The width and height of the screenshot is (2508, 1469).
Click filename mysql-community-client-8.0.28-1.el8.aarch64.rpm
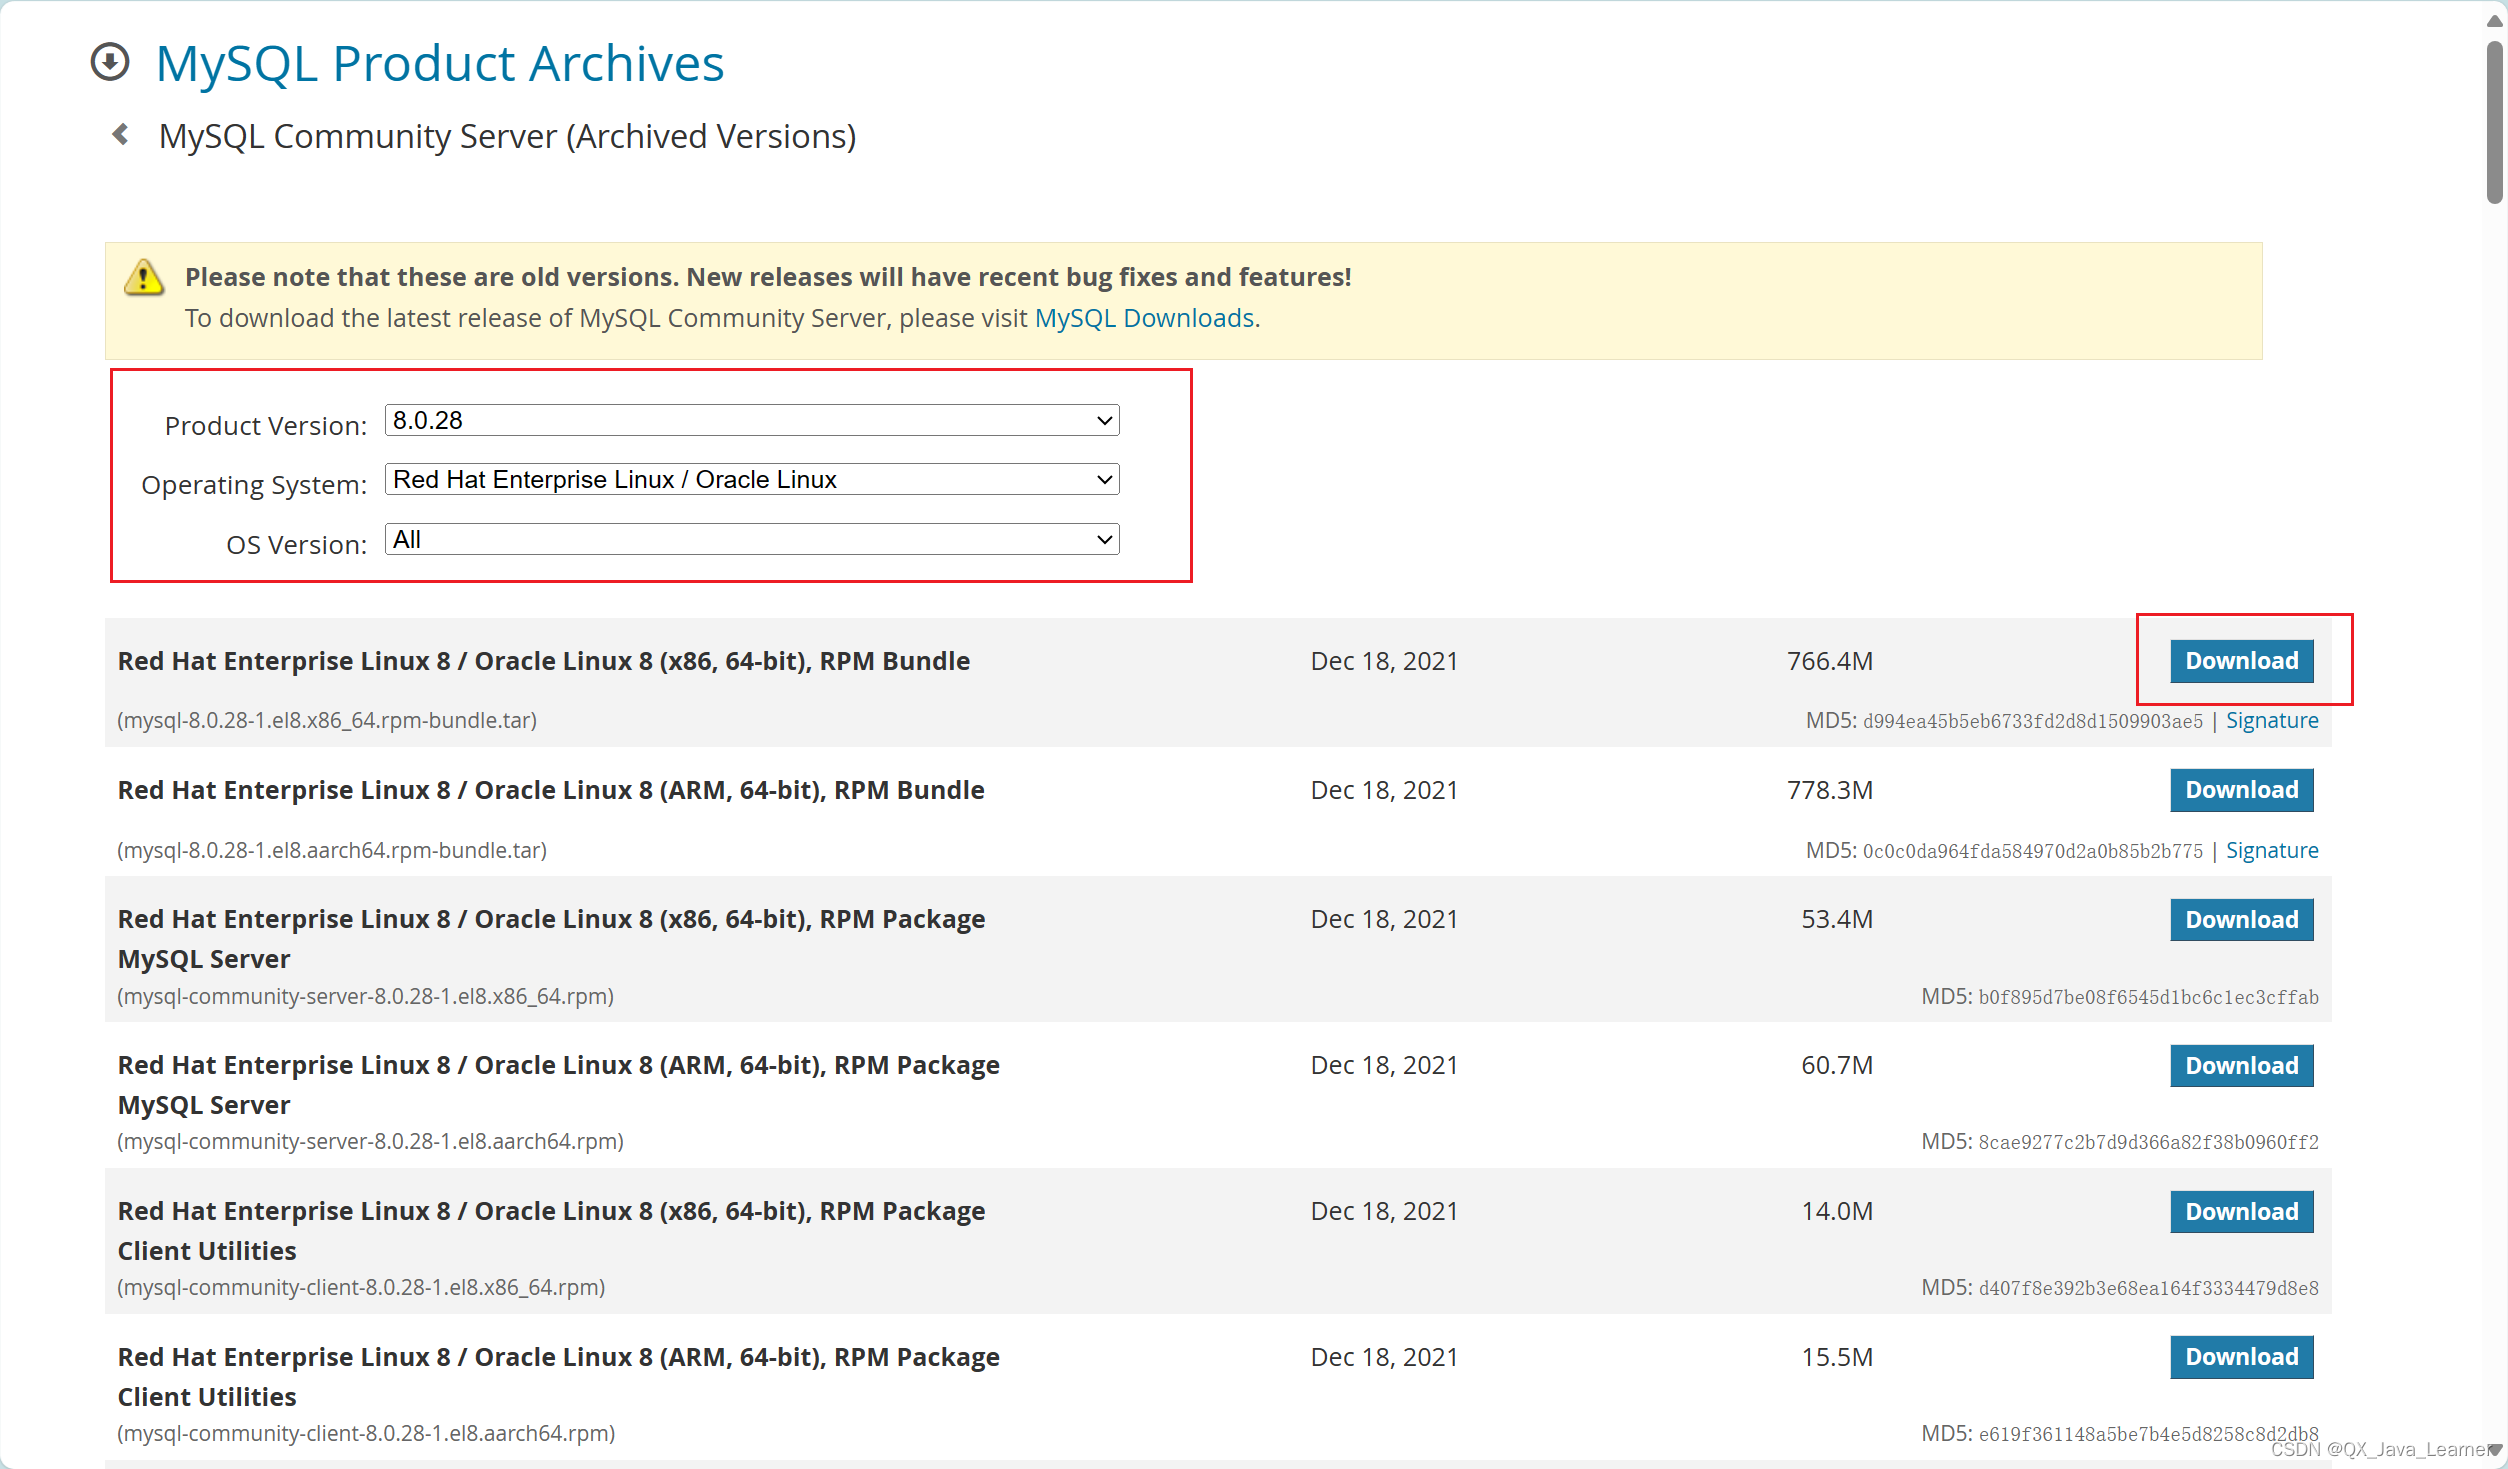pos(366,1433)
